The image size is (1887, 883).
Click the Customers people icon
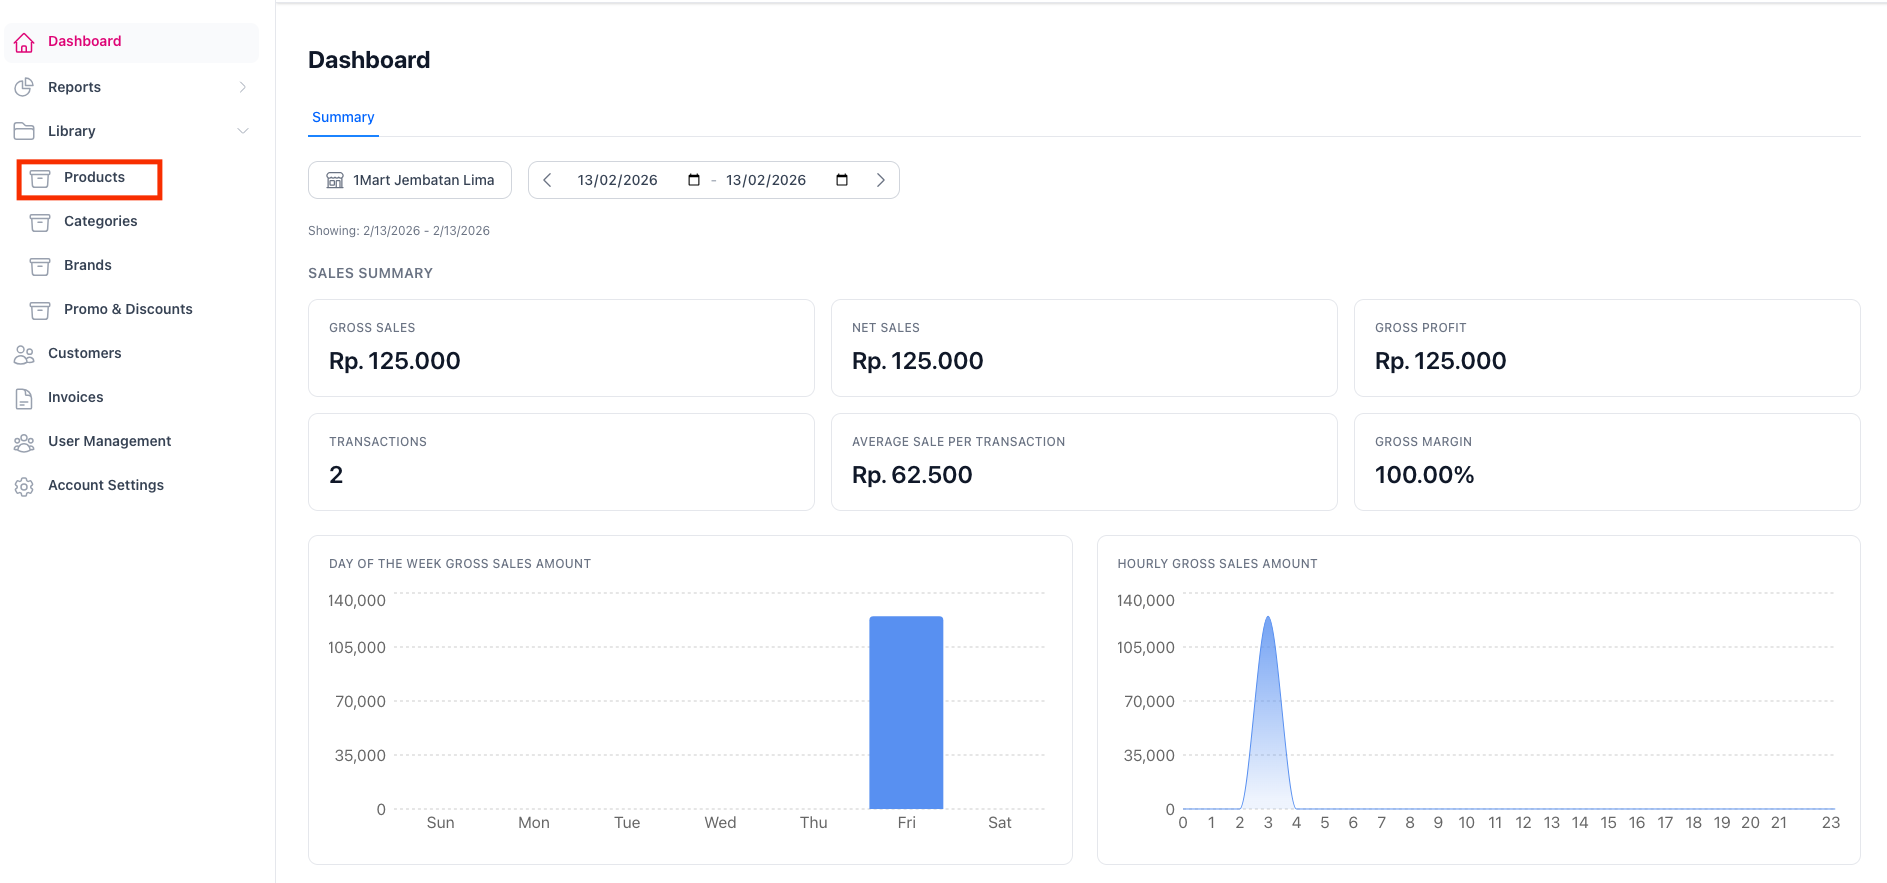24,354
